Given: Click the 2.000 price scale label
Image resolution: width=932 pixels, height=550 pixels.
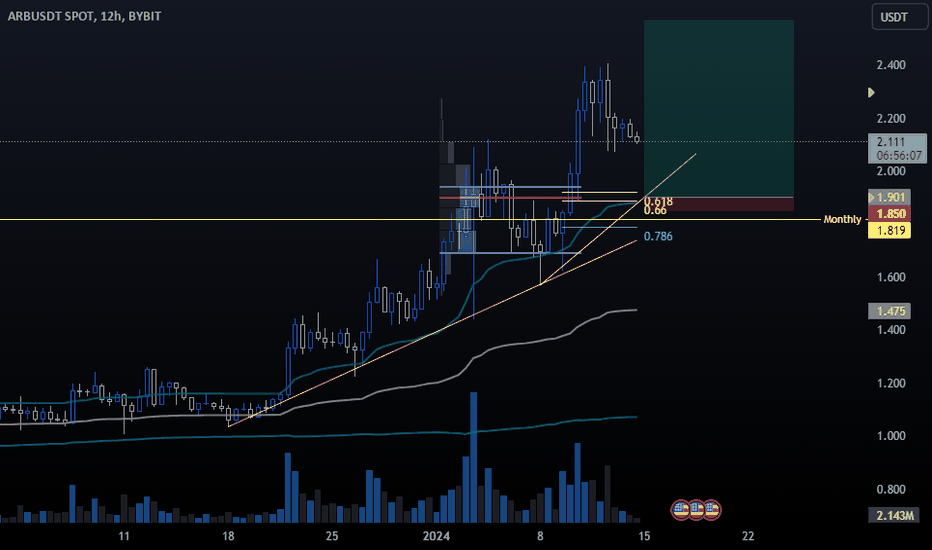Looking at the screenshot, I should (x=891, y=171).
